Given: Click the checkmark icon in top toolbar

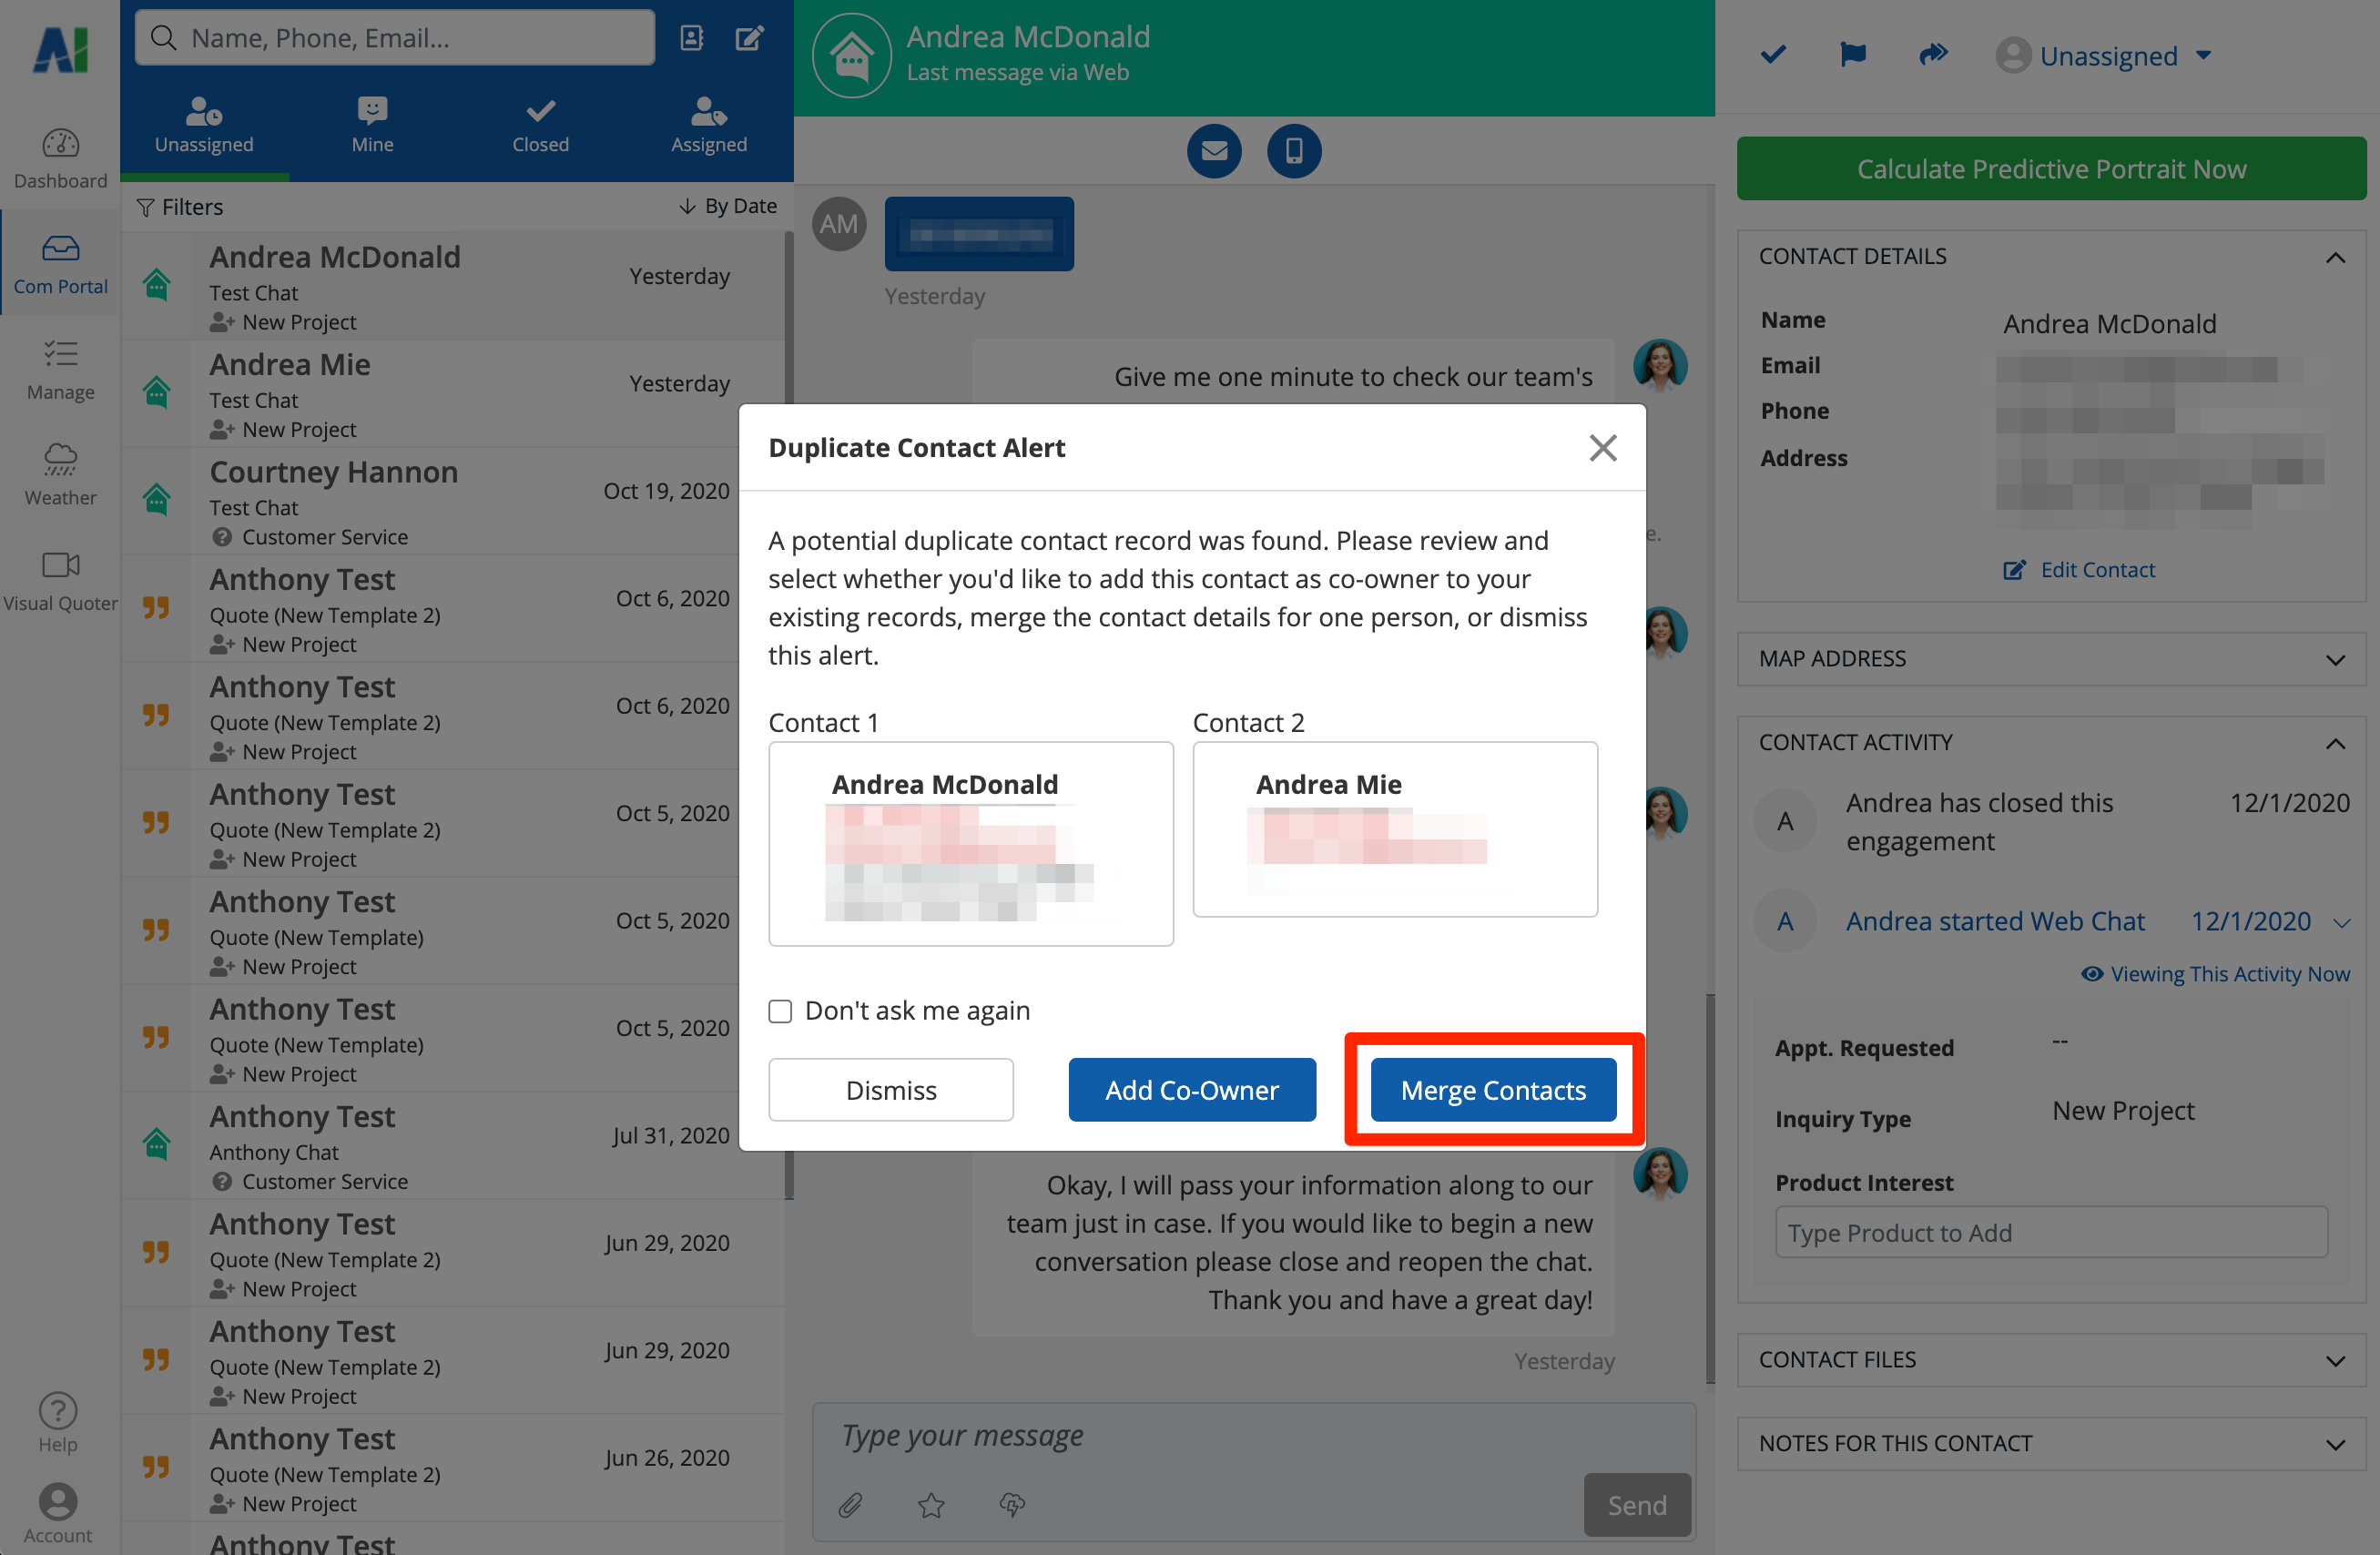Looking at the screenshot, I should (x=1773, y=54).
